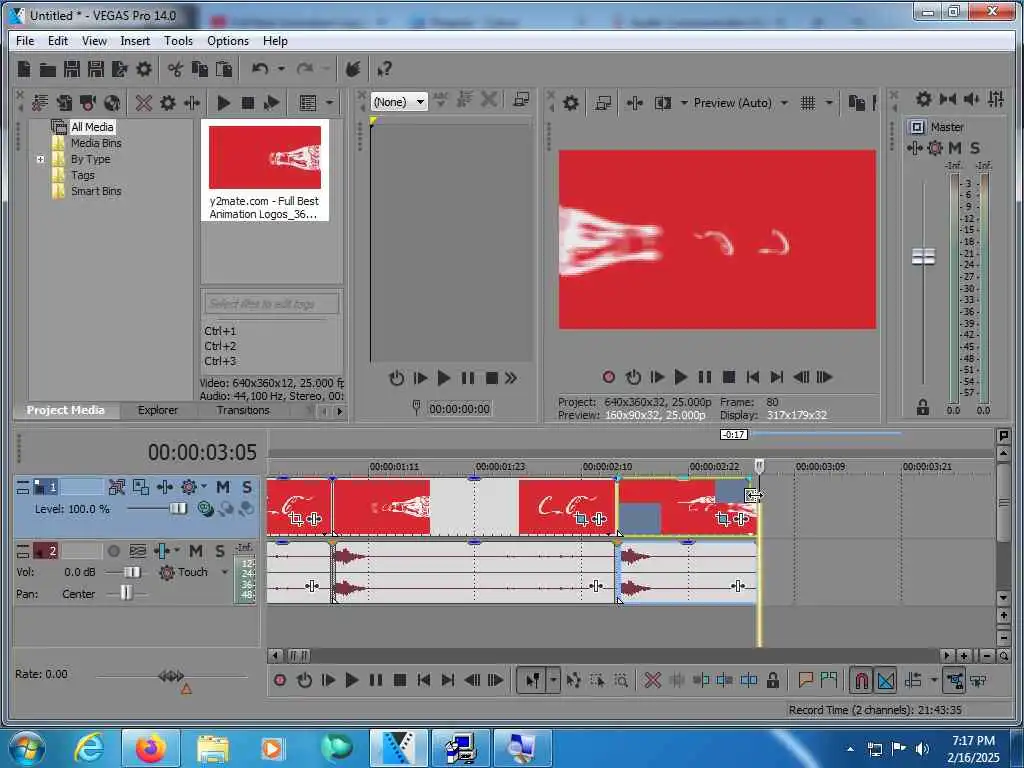Click Get Media from Web globe icon
The width and height of the screenshot is (1024, 768).
click(112, 103)
